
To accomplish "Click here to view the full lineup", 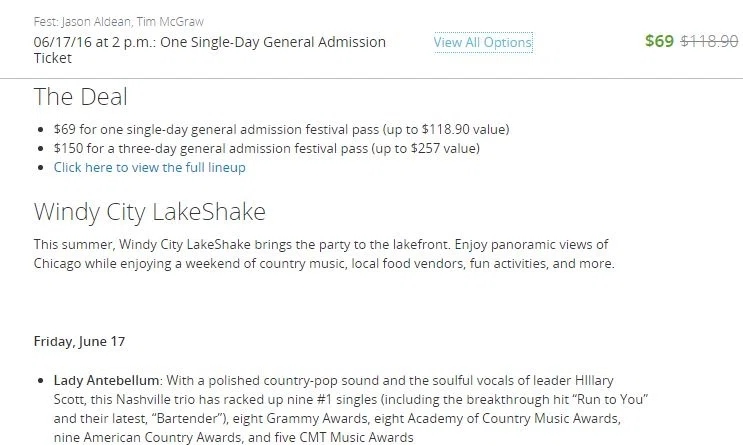I will pyautogui.click(x=150, y=167).
